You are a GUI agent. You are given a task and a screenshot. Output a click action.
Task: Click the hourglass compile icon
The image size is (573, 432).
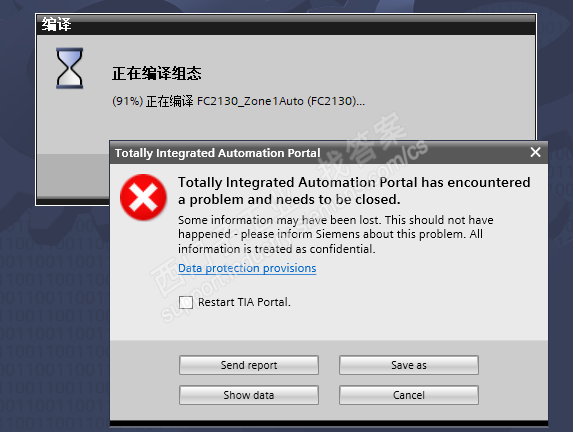69,68
